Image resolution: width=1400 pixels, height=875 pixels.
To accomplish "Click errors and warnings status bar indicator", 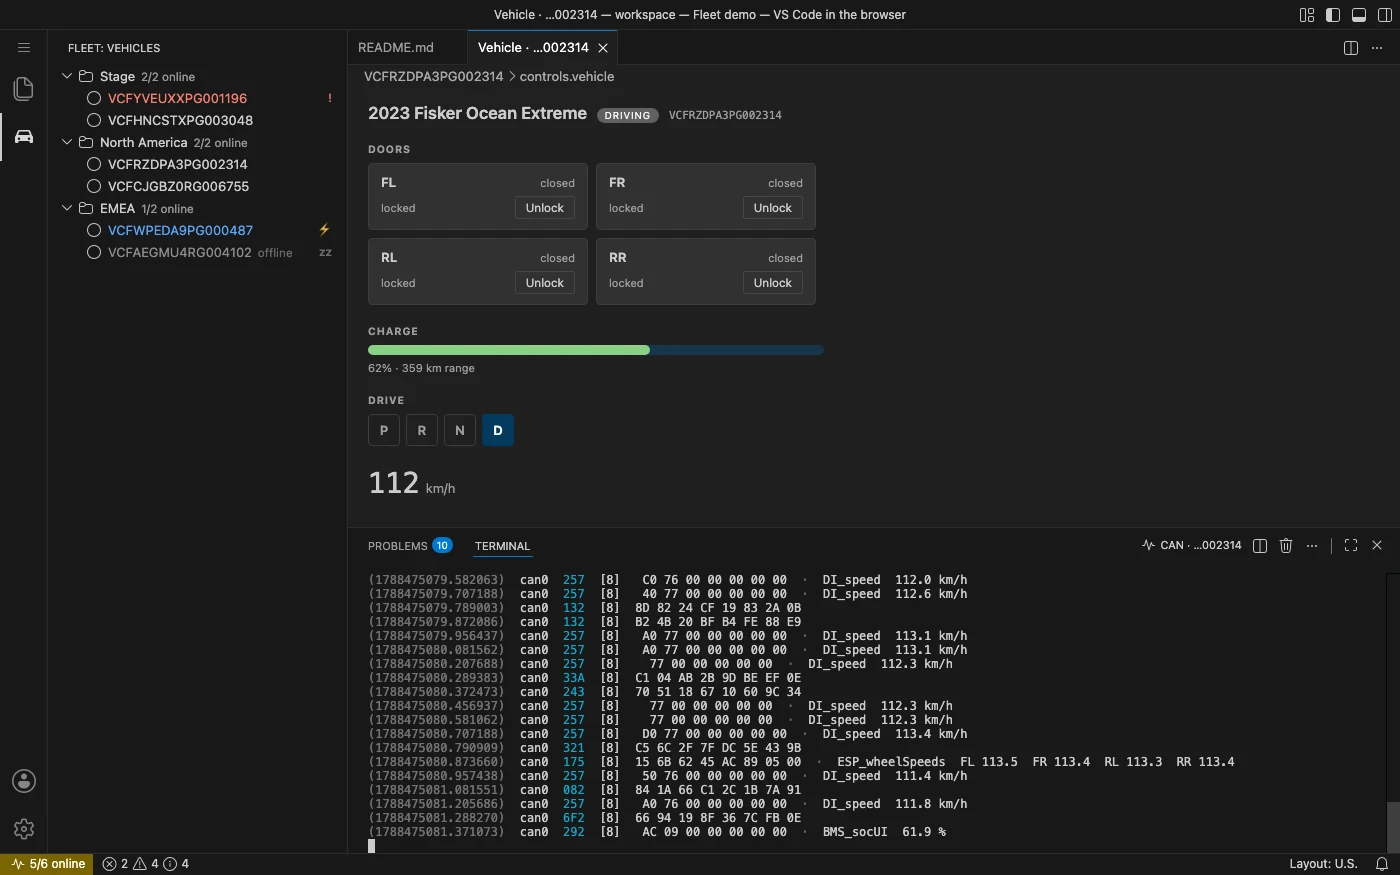I will pyautogui.click(x=146, y=864).
